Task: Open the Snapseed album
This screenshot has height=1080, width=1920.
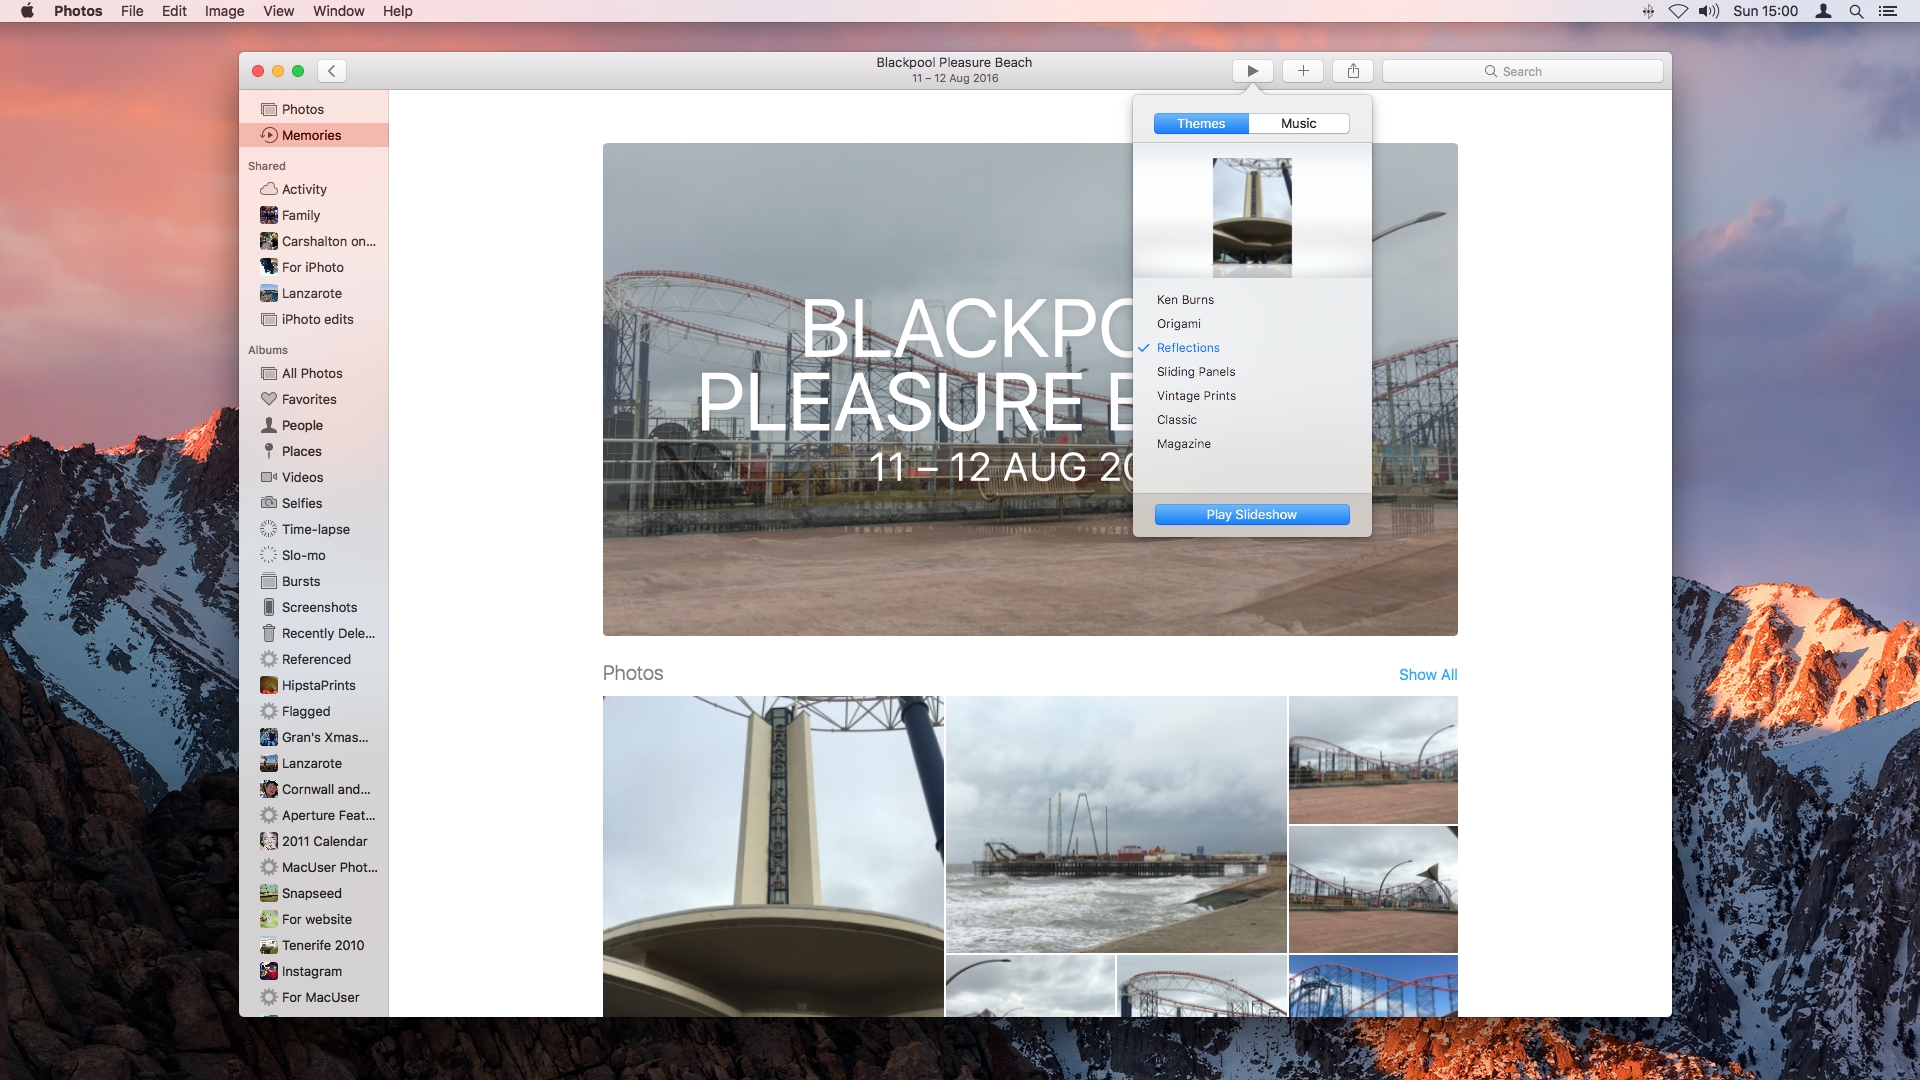Action: coord(313,893)
